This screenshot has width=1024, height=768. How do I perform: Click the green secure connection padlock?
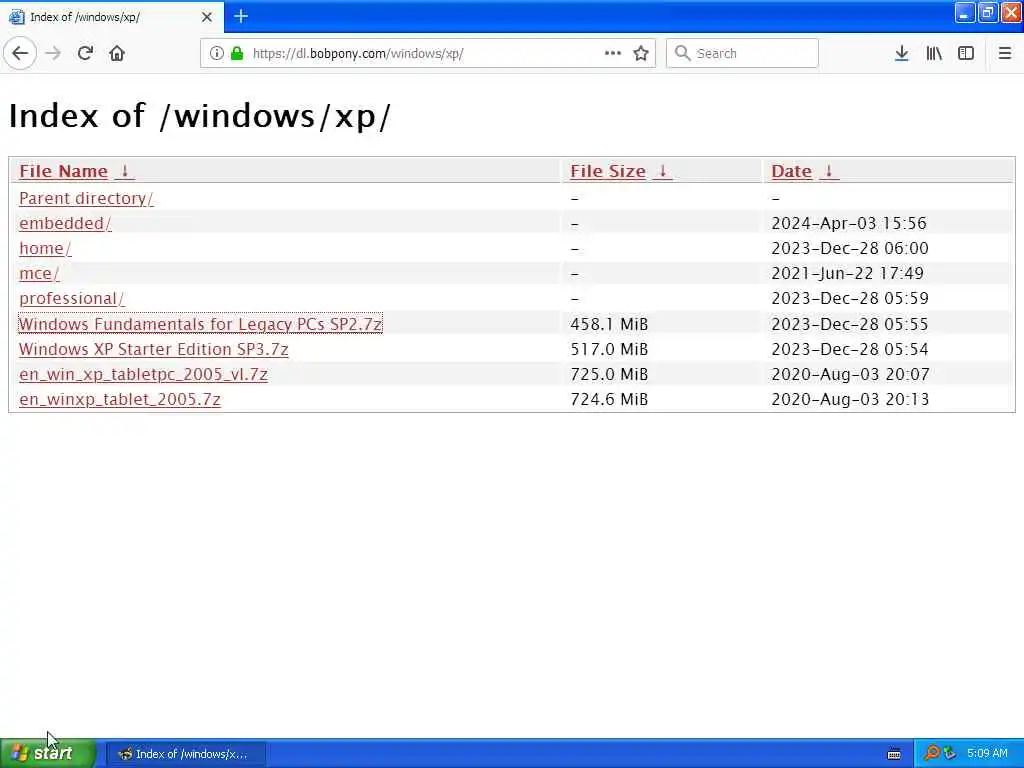tap(237, 54)
